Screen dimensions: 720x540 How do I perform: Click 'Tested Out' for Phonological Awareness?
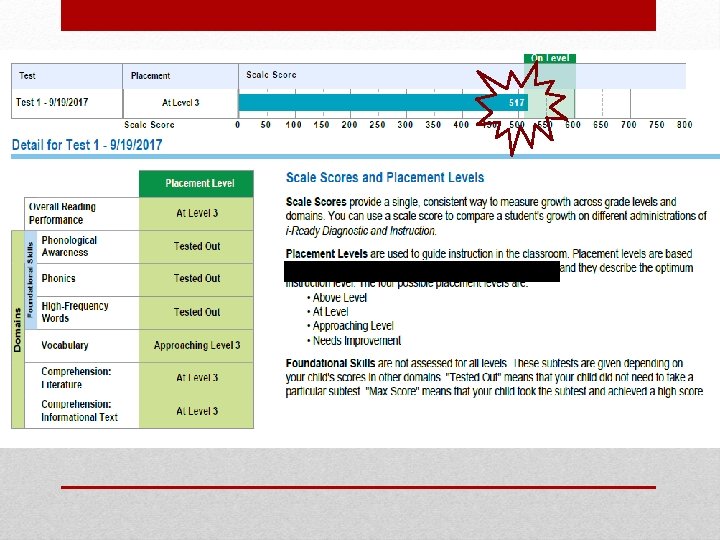click(x=197, y=246)
